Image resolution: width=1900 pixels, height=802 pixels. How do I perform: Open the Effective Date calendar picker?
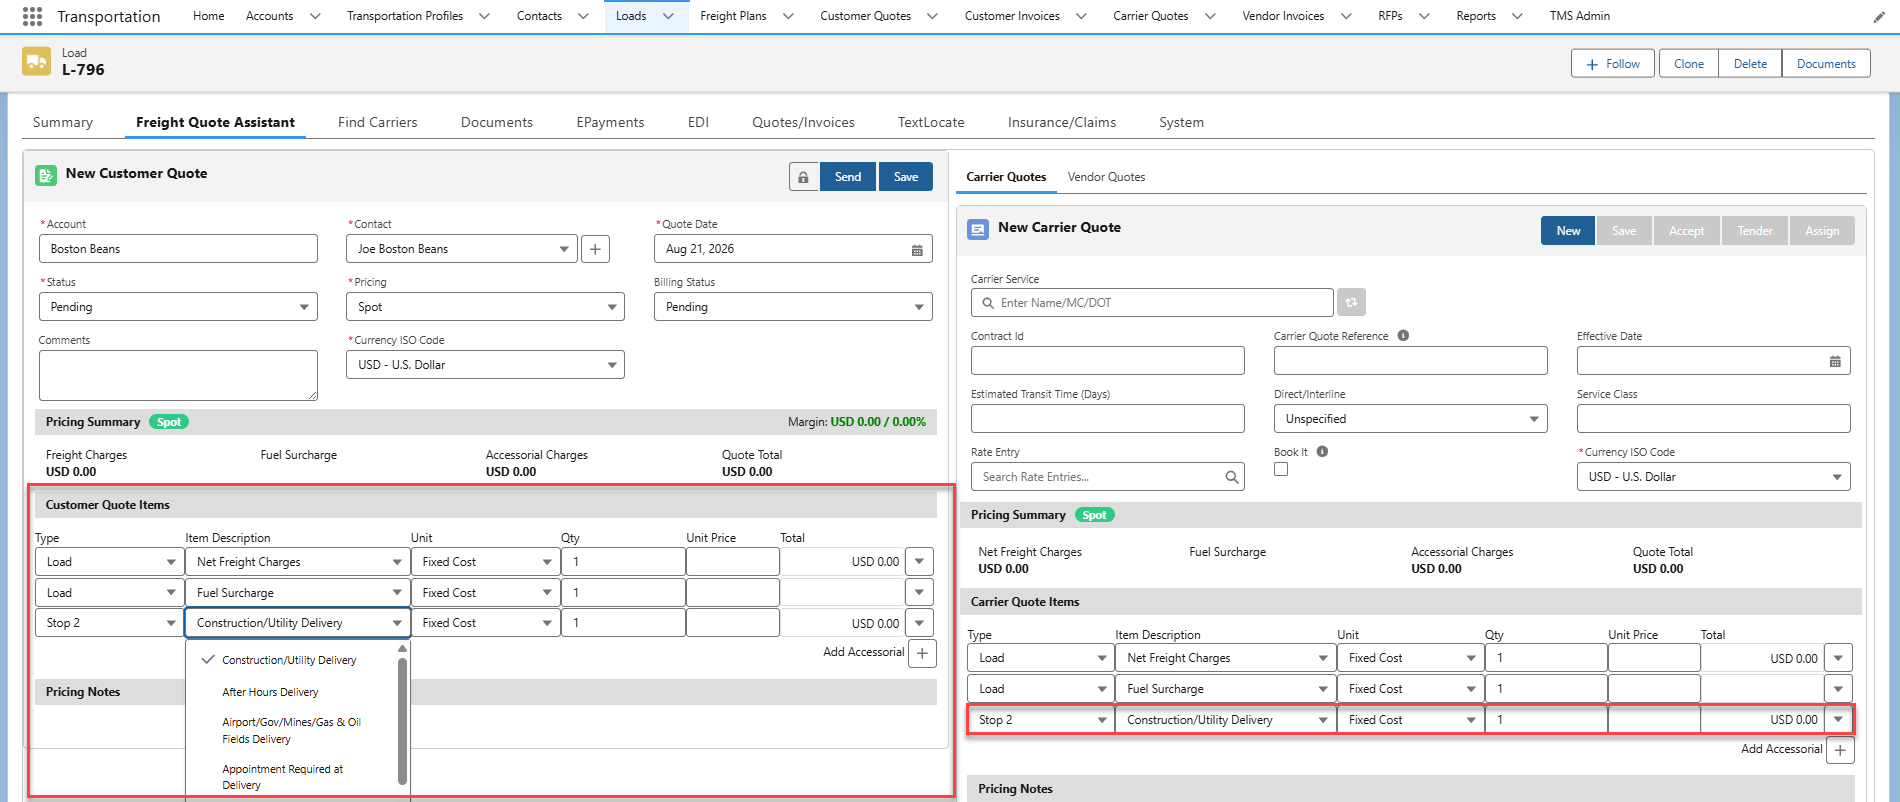click(1835, 361)
